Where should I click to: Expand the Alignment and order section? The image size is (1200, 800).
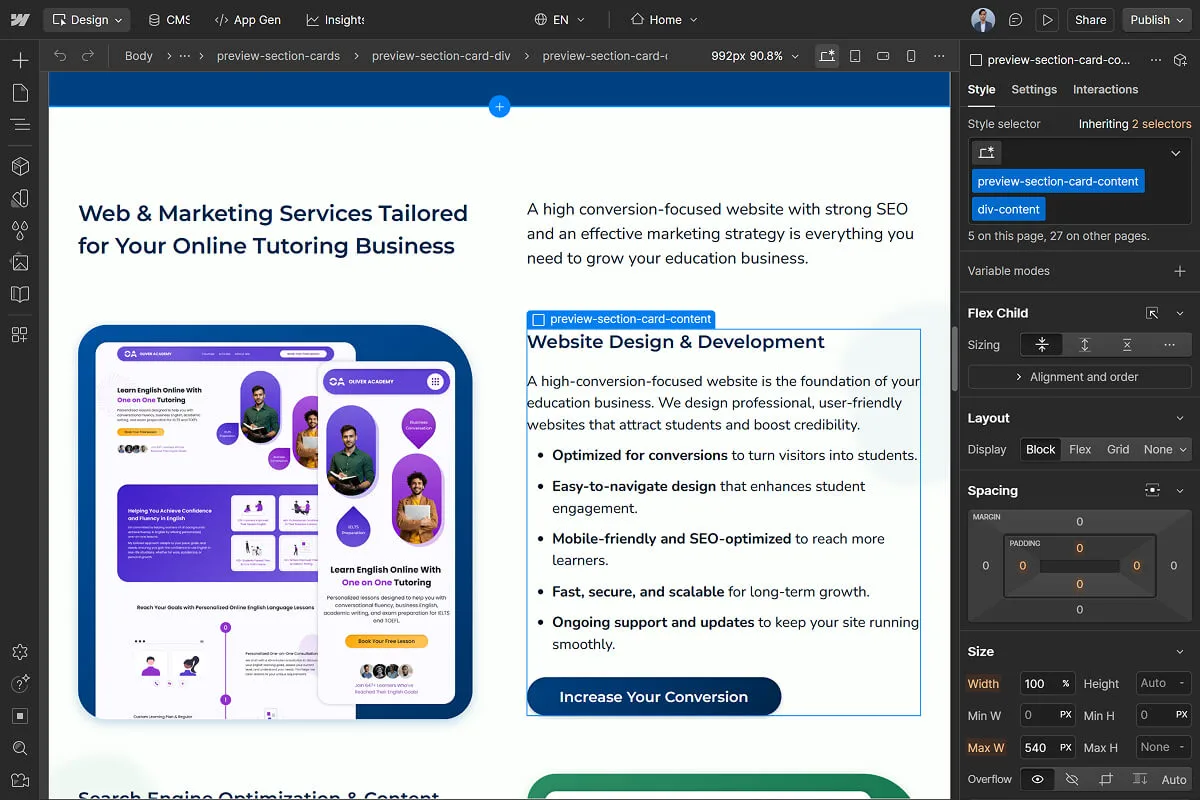(x=1078, y=376)
